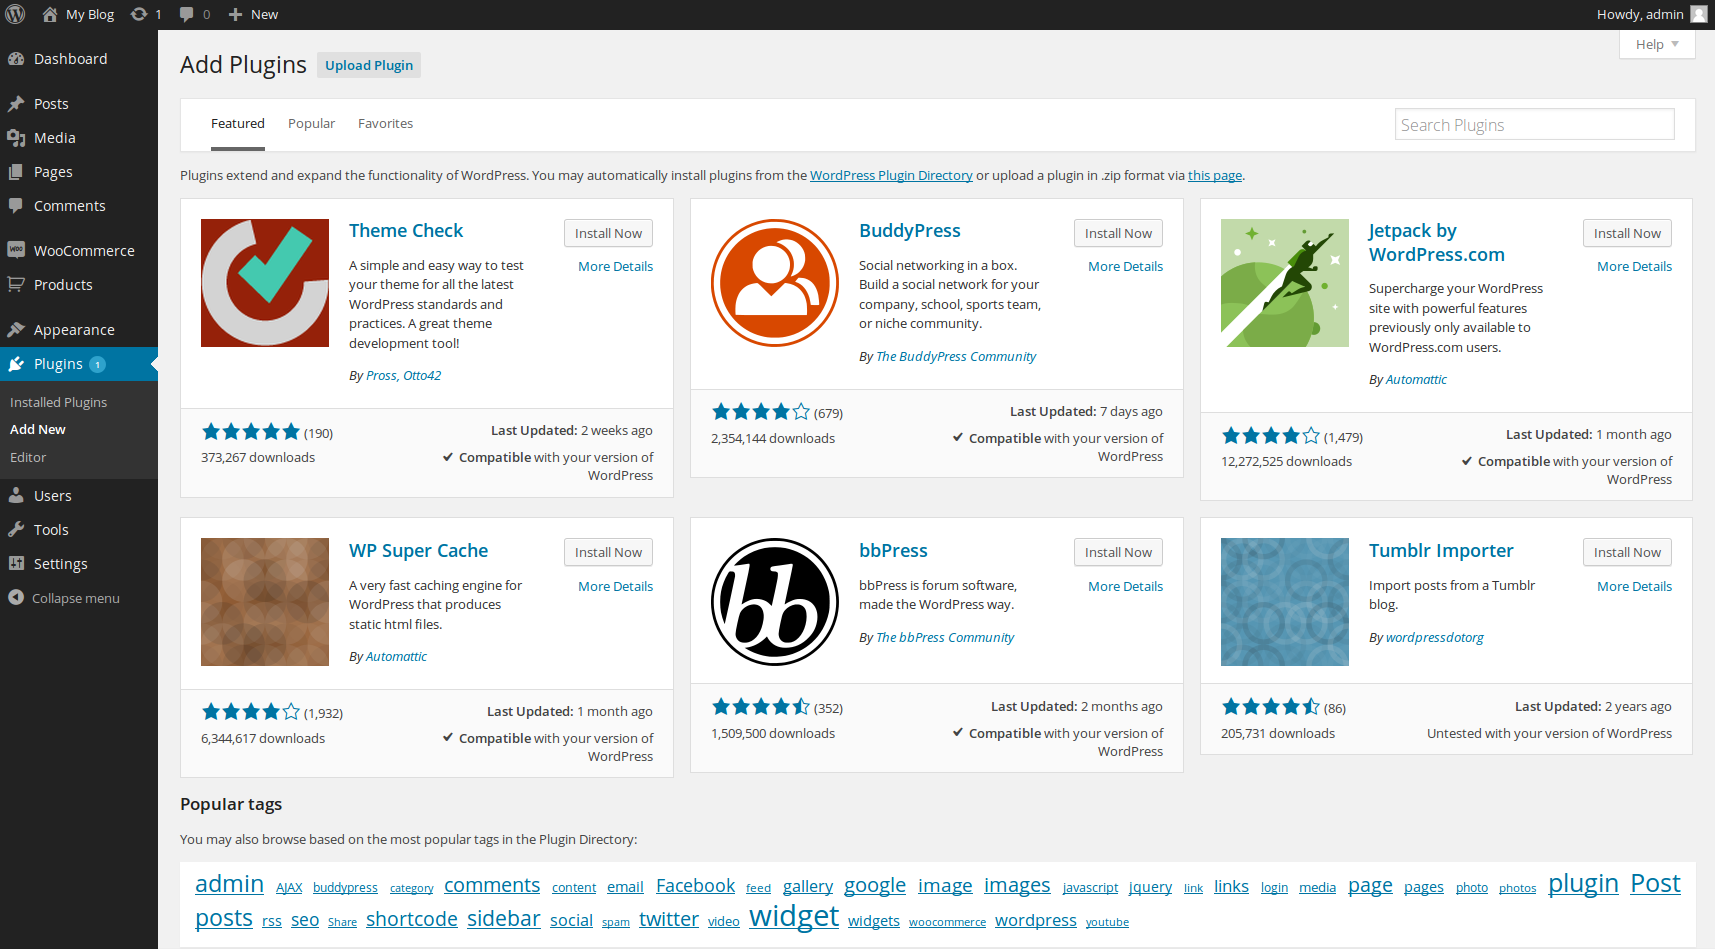Screen dimensions: 1715x949
Task: Install Jetpack by WordPress.com
Action: point(1627,233)
